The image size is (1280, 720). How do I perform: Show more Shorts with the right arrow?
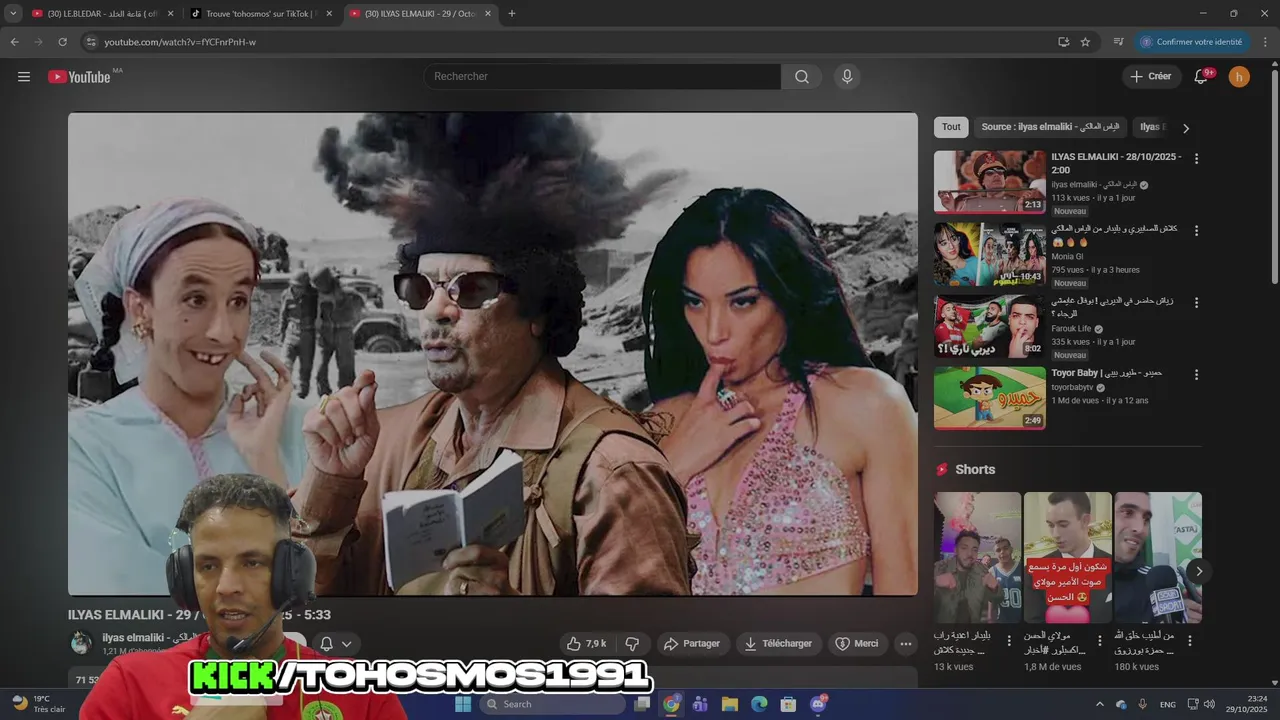pyautogui.click(x=1199, y=571)
